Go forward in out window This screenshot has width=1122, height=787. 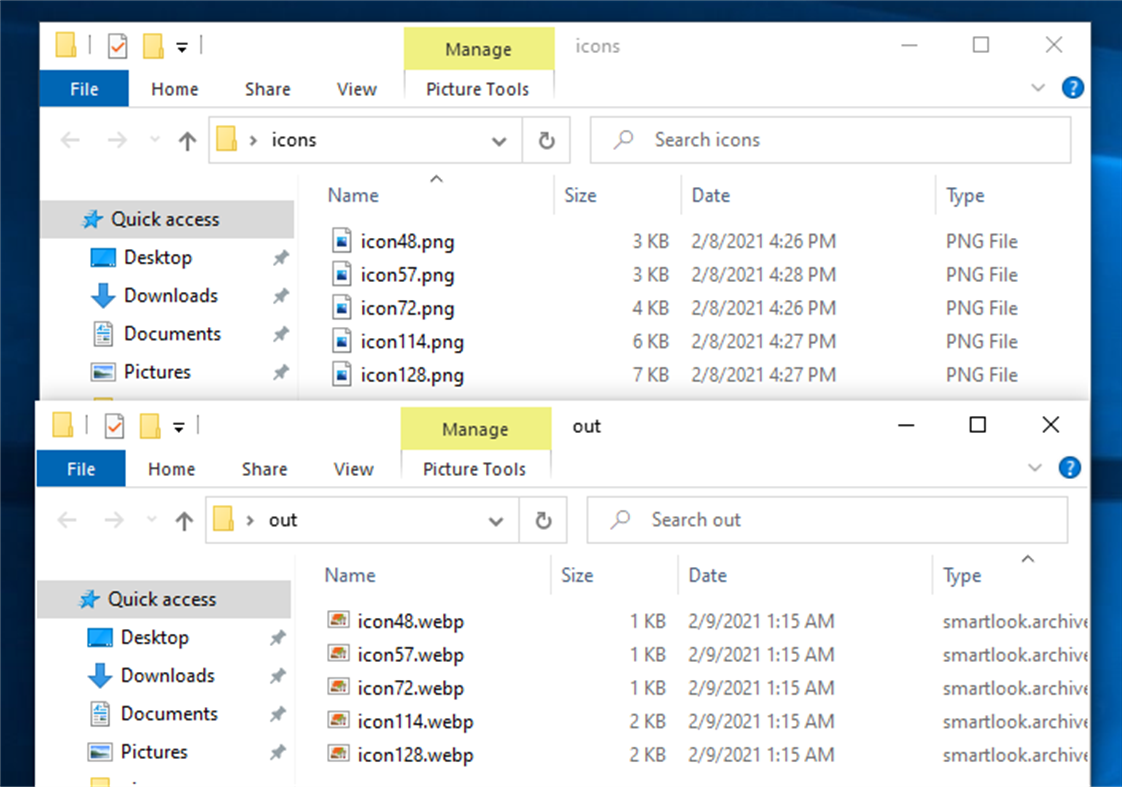point(114,519)
